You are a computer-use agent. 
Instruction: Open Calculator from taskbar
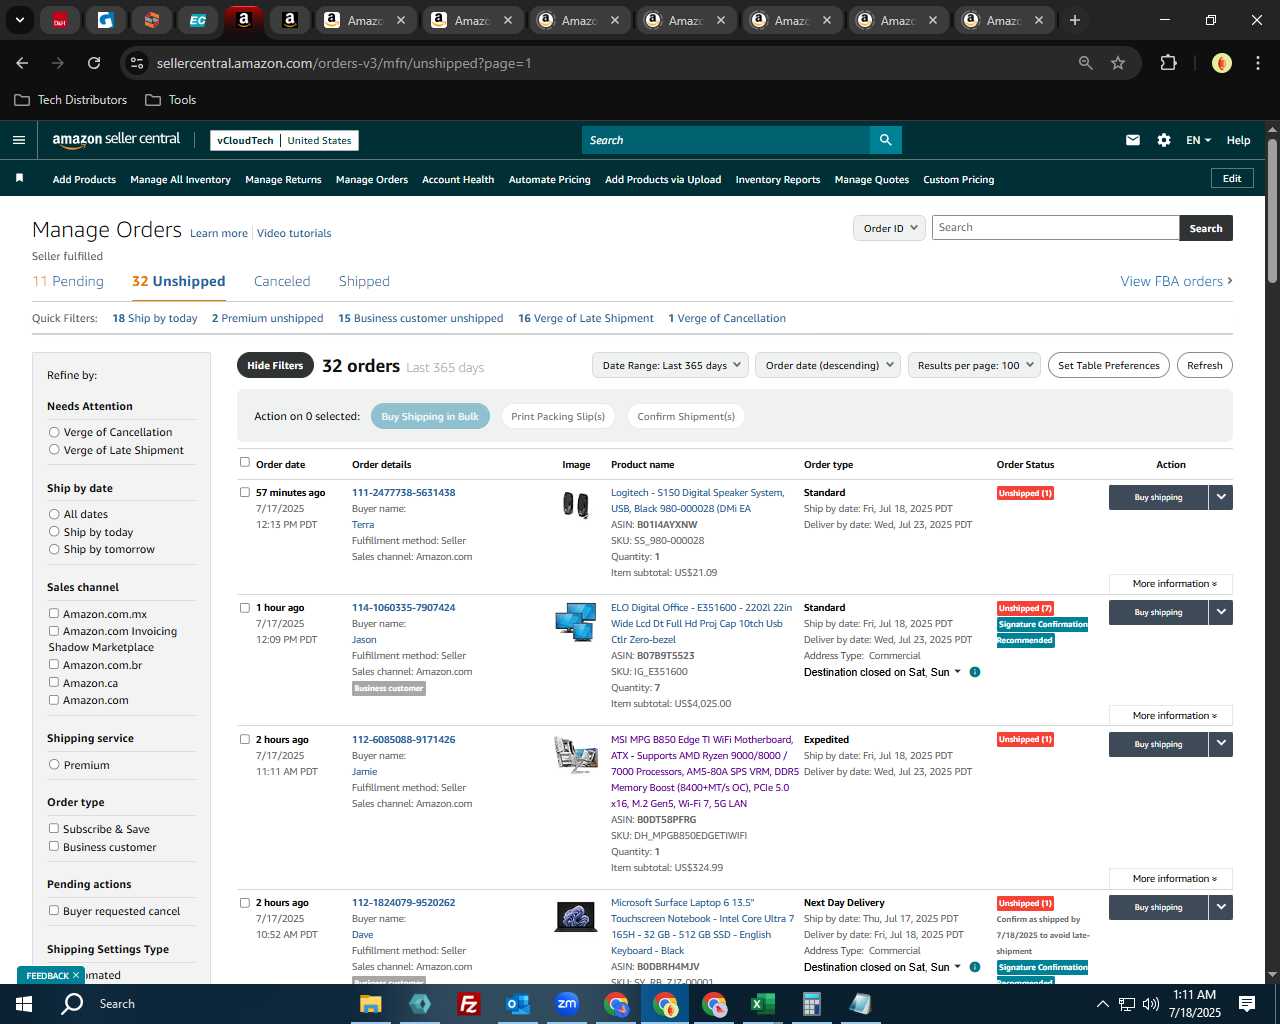811,1004
